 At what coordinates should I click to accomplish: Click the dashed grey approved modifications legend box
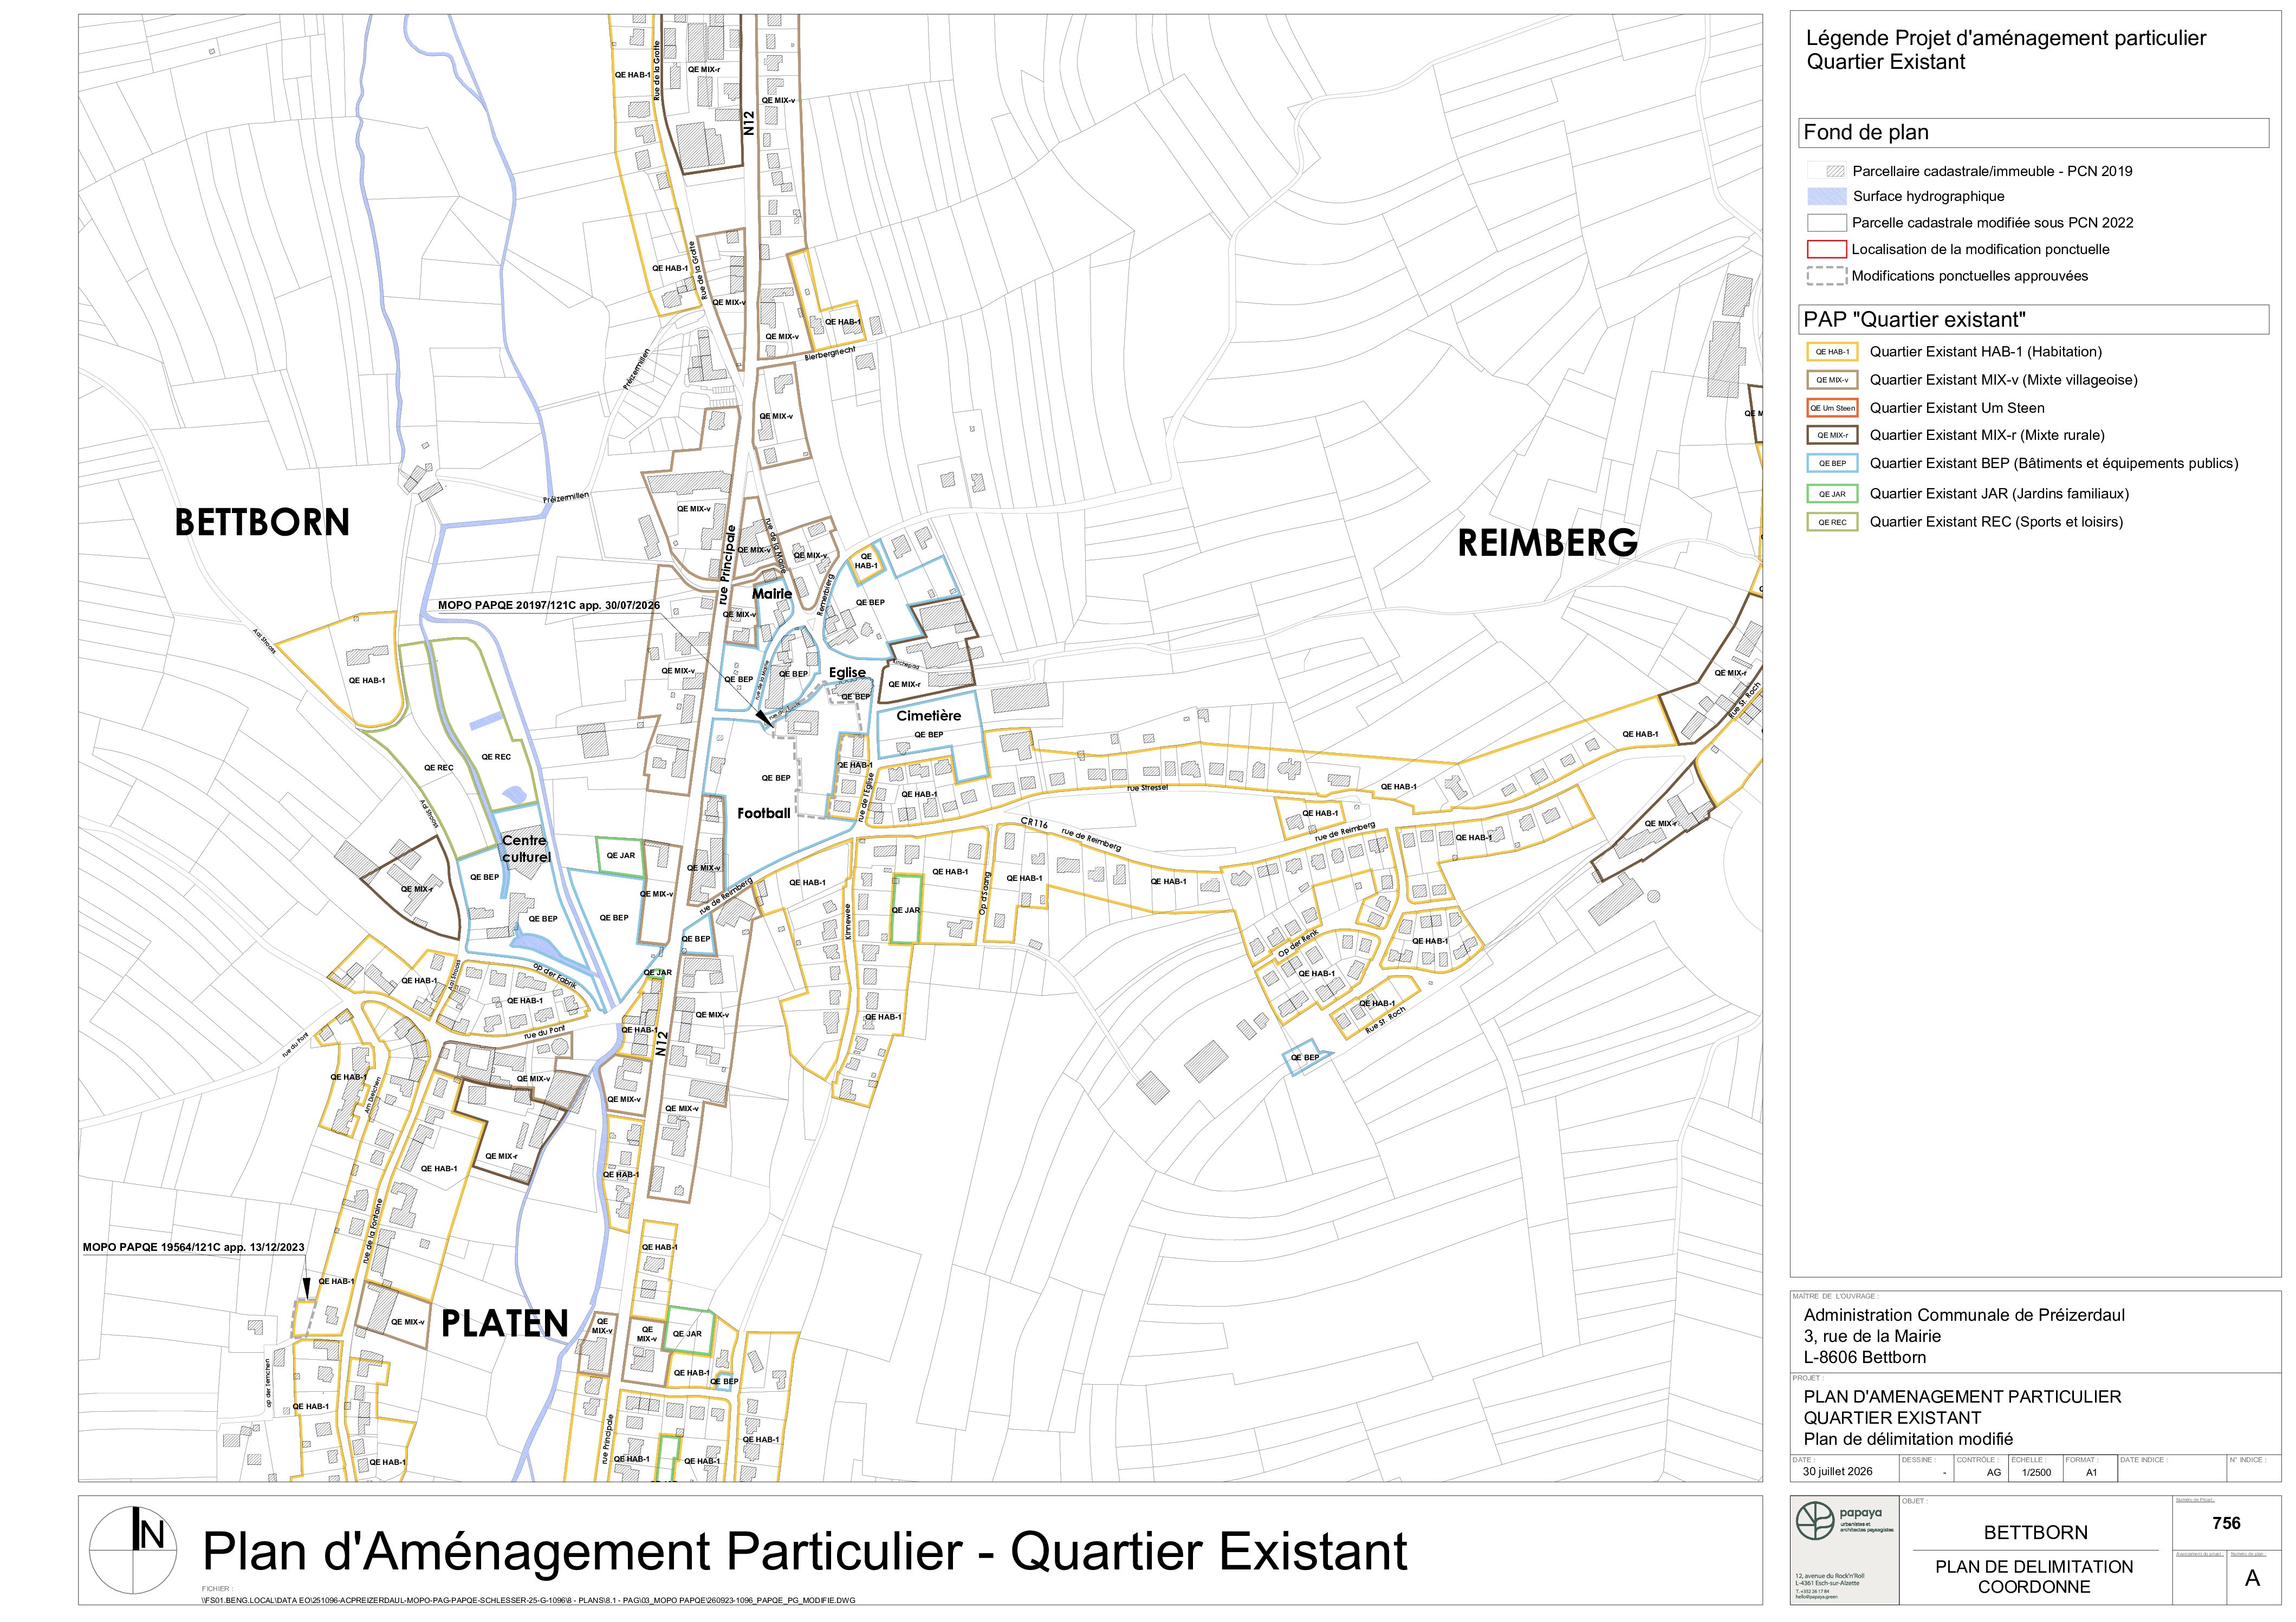tap(1826, 276)
